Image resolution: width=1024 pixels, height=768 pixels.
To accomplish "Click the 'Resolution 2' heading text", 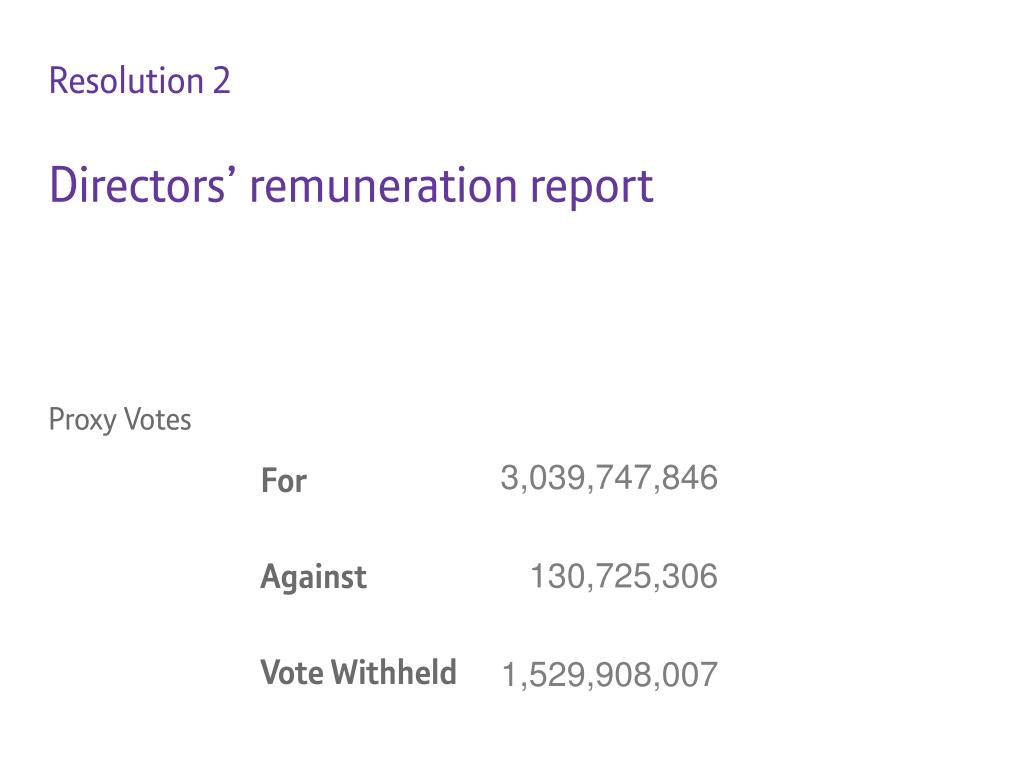I will point(140,81).
